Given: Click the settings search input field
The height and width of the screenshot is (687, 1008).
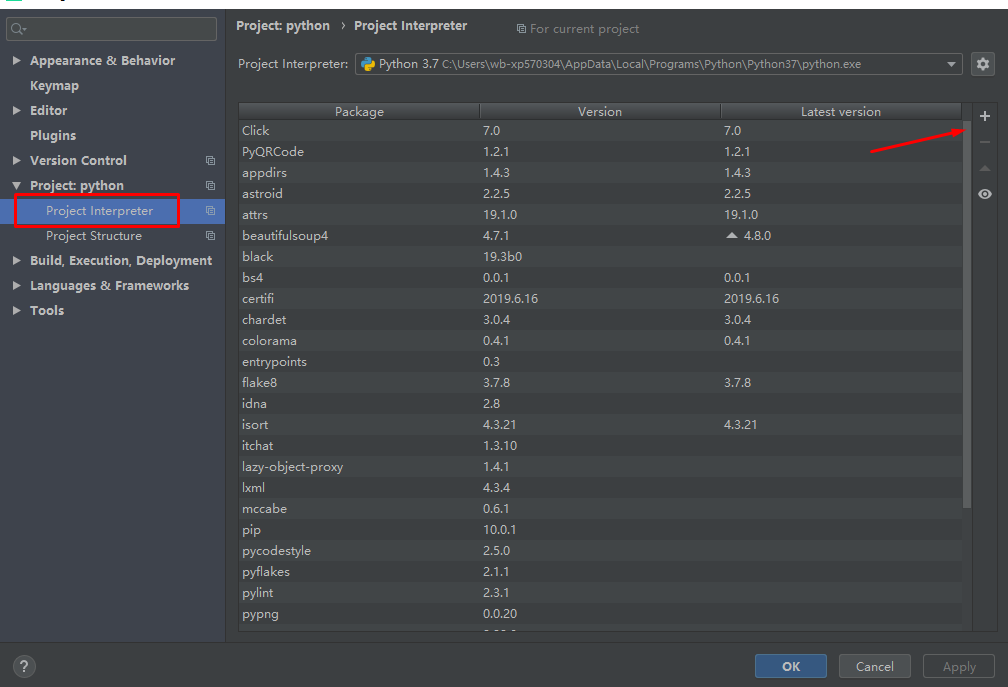Looking at the screenshot, I should pos(111,29).
